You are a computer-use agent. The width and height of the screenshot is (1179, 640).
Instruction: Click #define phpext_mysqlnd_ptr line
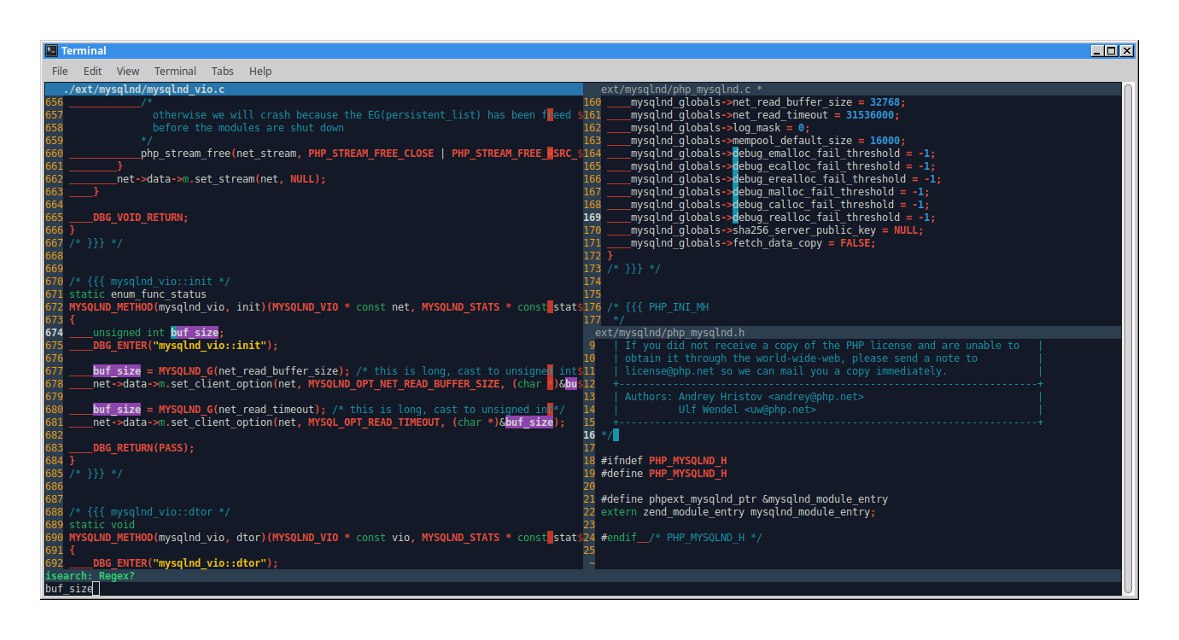tap(744, 499)
